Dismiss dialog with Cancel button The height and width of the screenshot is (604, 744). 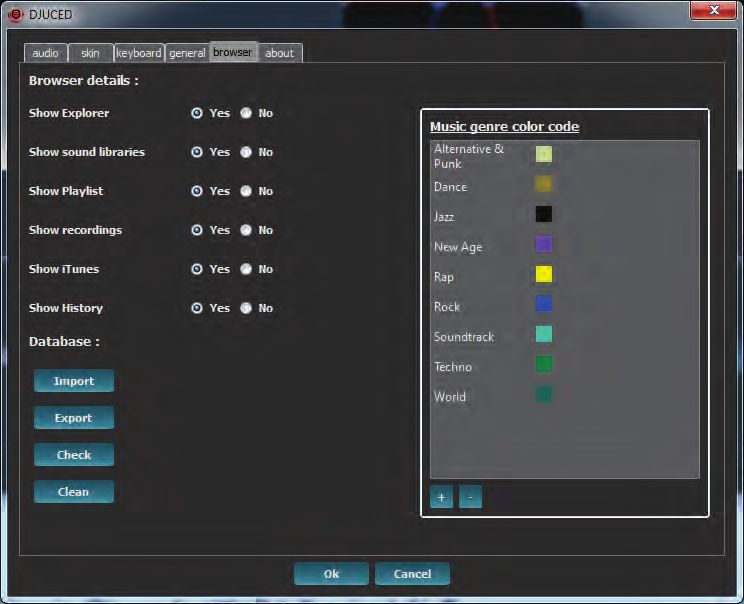(412, 574)
